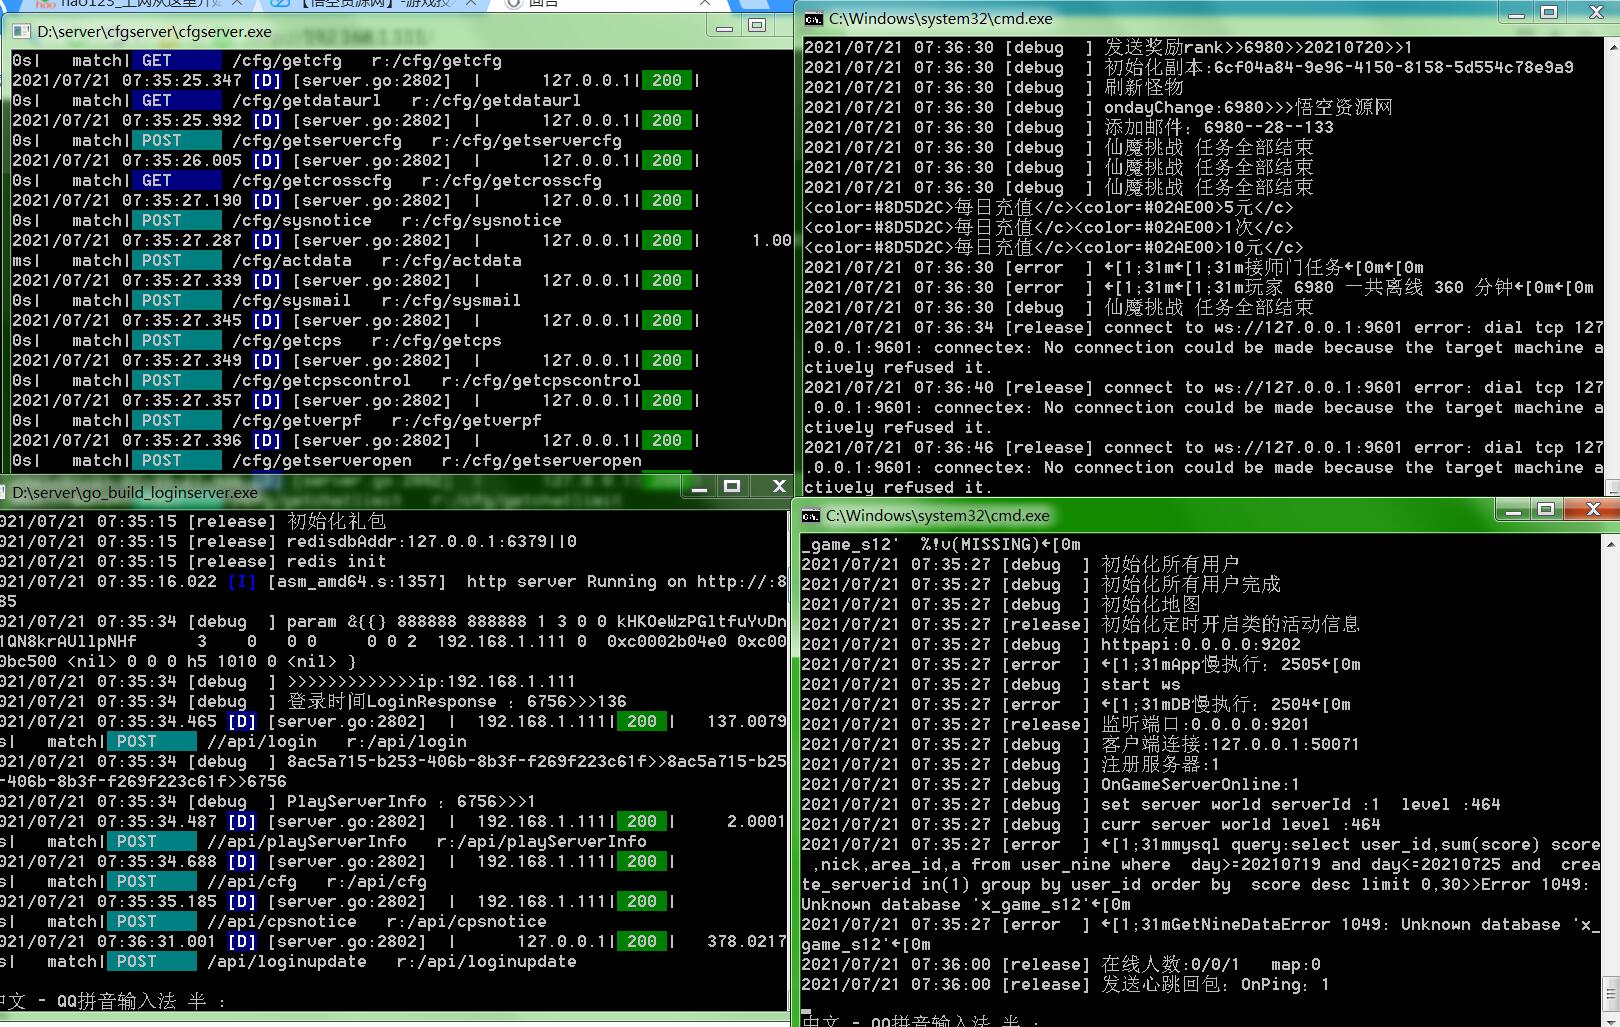Click the GET badge on the /cfg/getcrosscfg row
The width and height of the screenshot is (1620, 1027).
(176, 181)
